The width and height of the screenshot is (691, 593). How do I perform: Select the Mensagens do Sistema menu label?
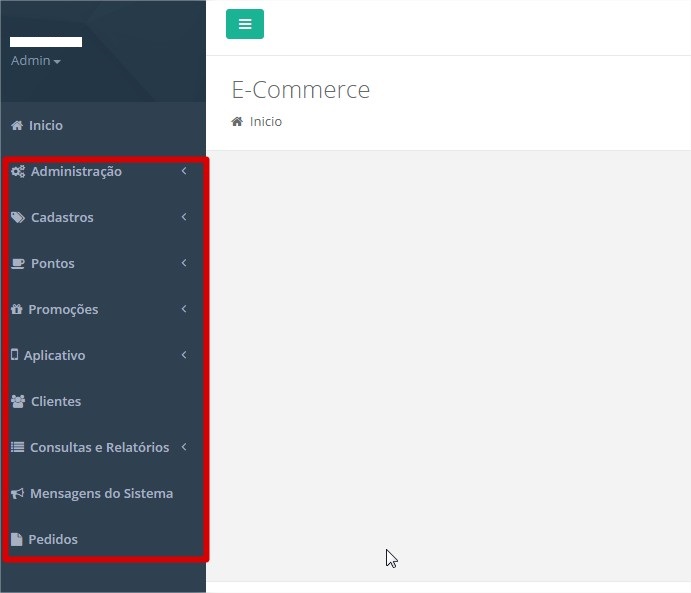(101, 494)
